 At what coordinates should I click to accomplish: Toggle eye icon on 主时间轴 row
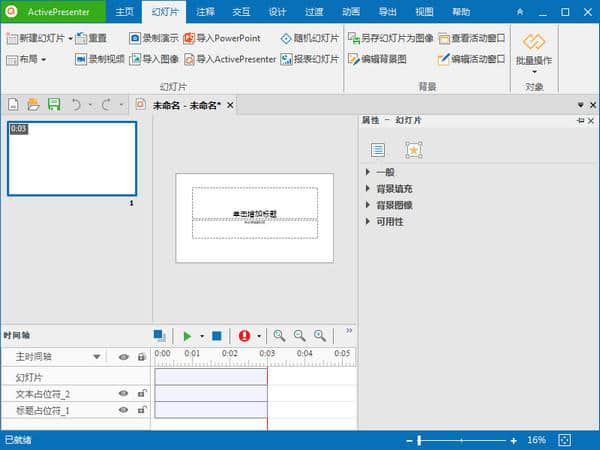124,357
